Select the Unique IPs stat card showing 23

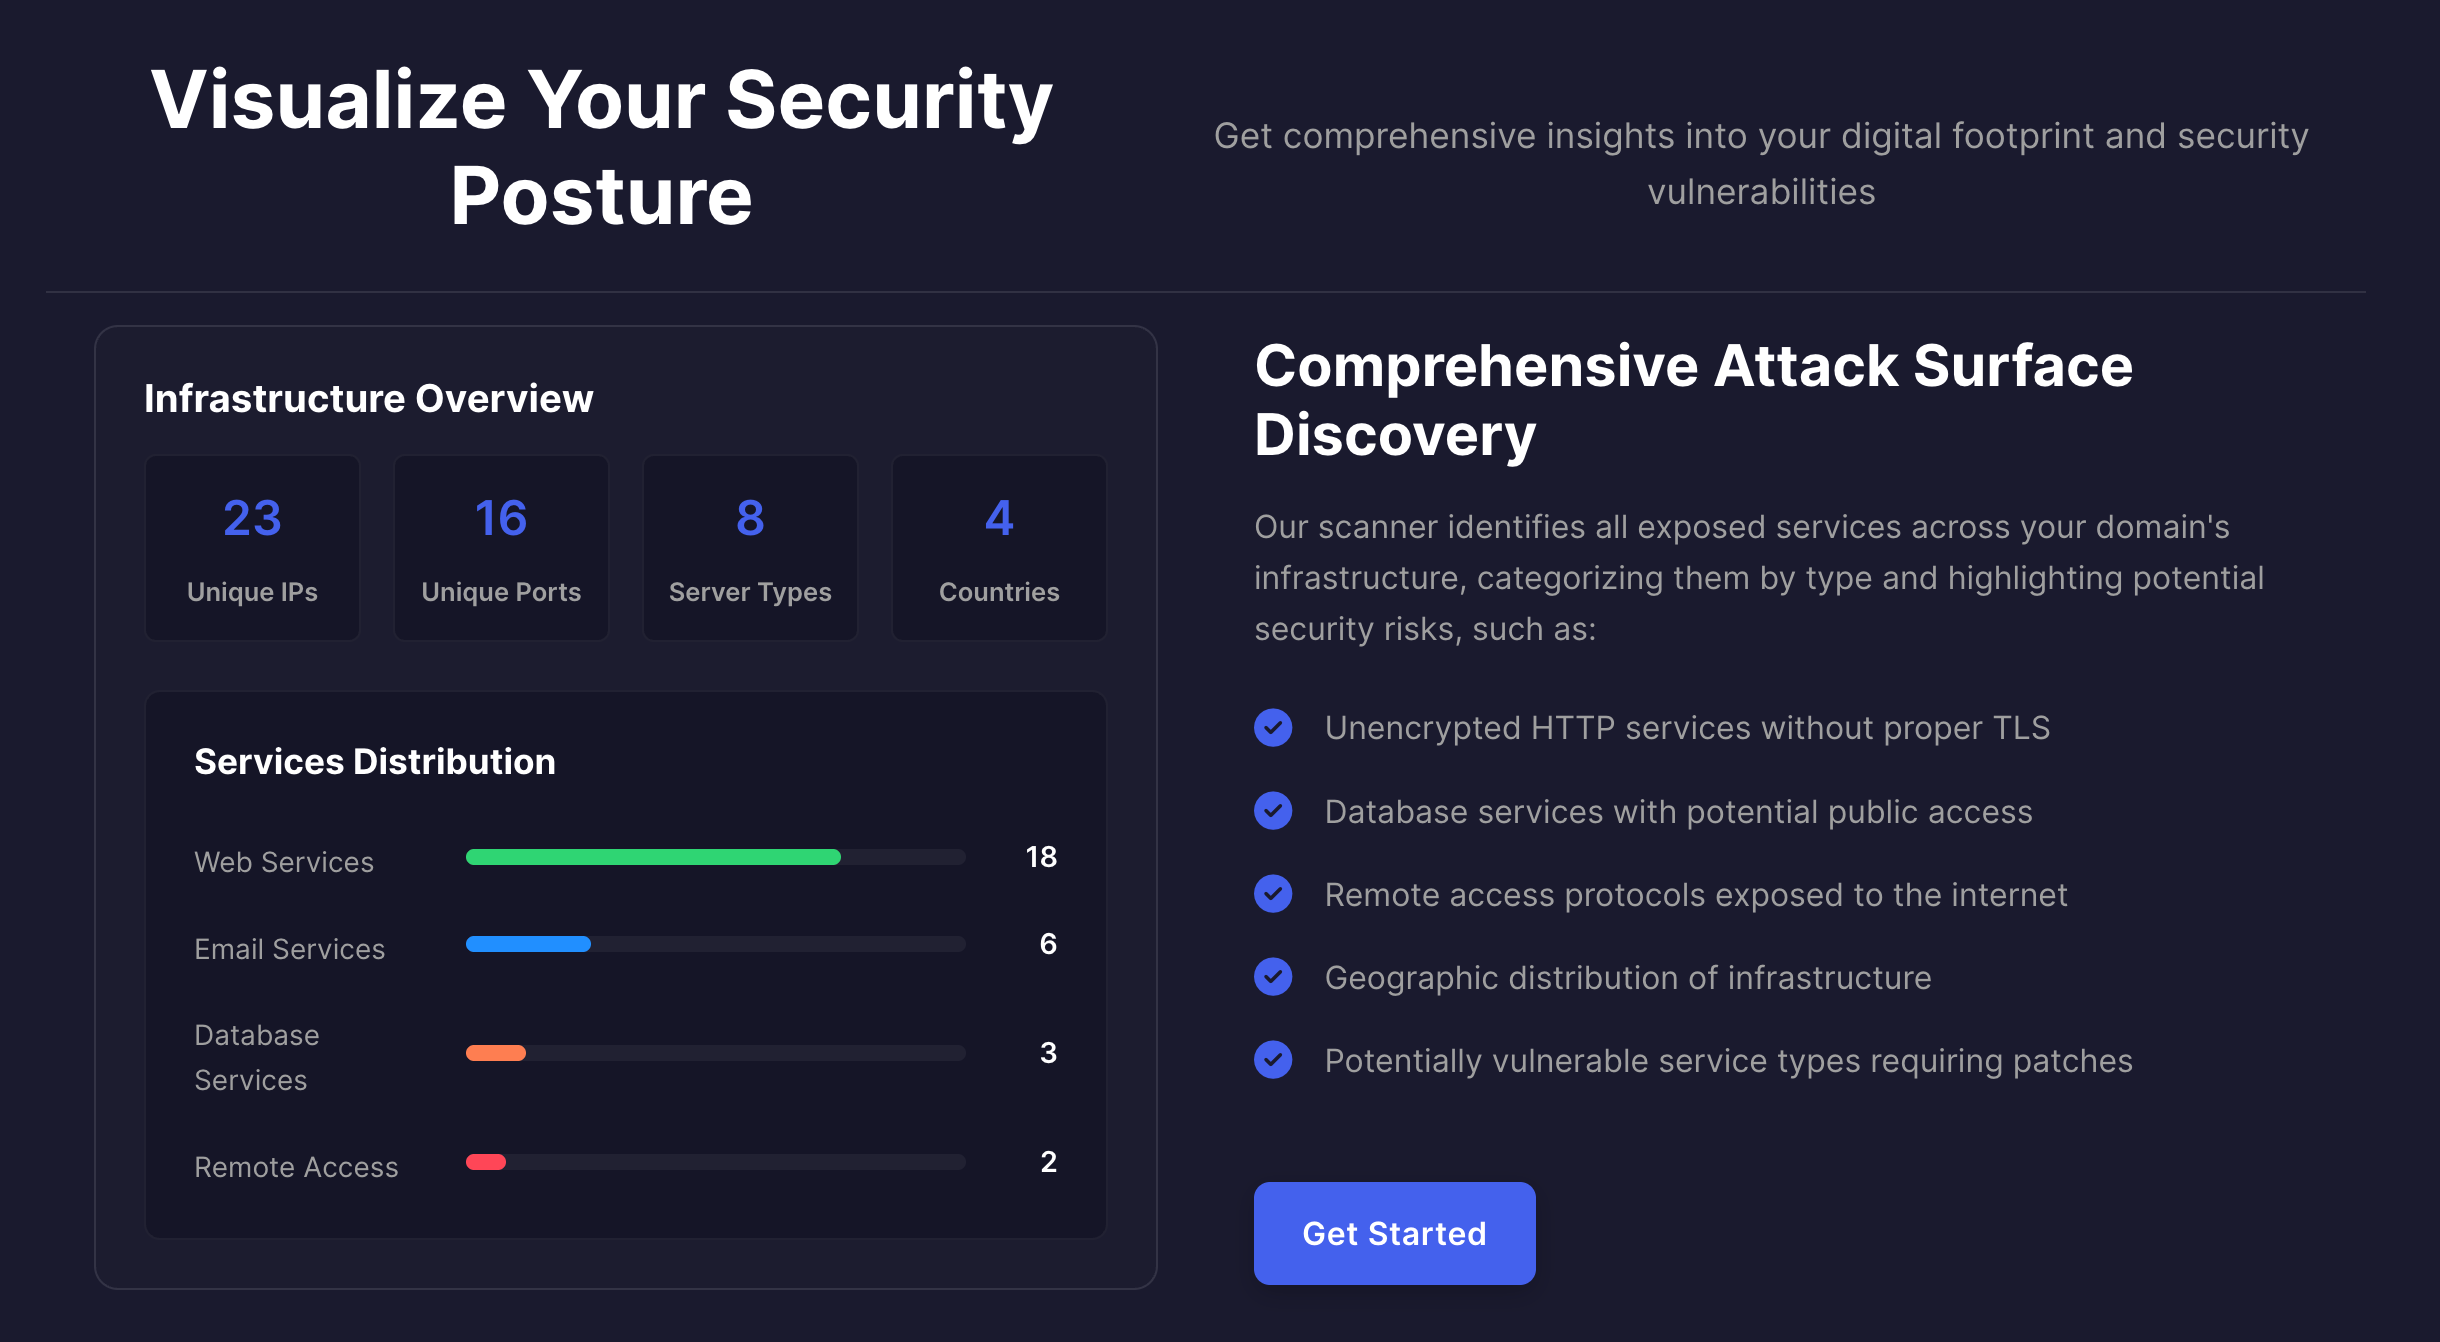click(x=252, y=548)
